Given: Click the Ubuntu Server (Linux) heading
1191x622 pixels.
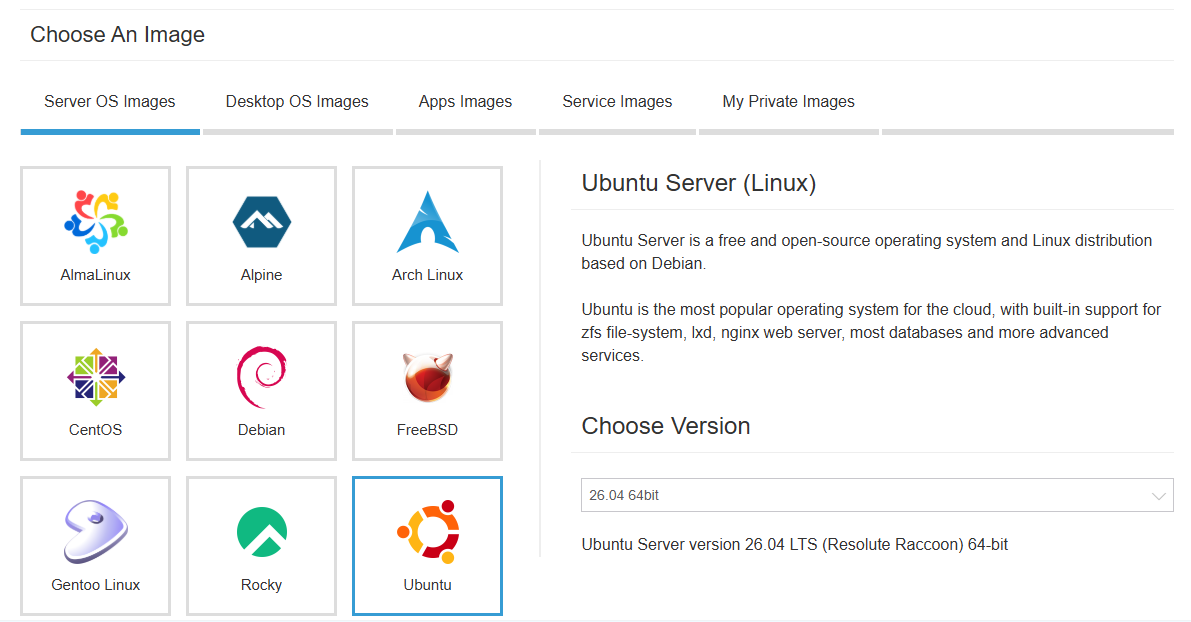Looking at the screenshot, I should (x=699, y=183).
